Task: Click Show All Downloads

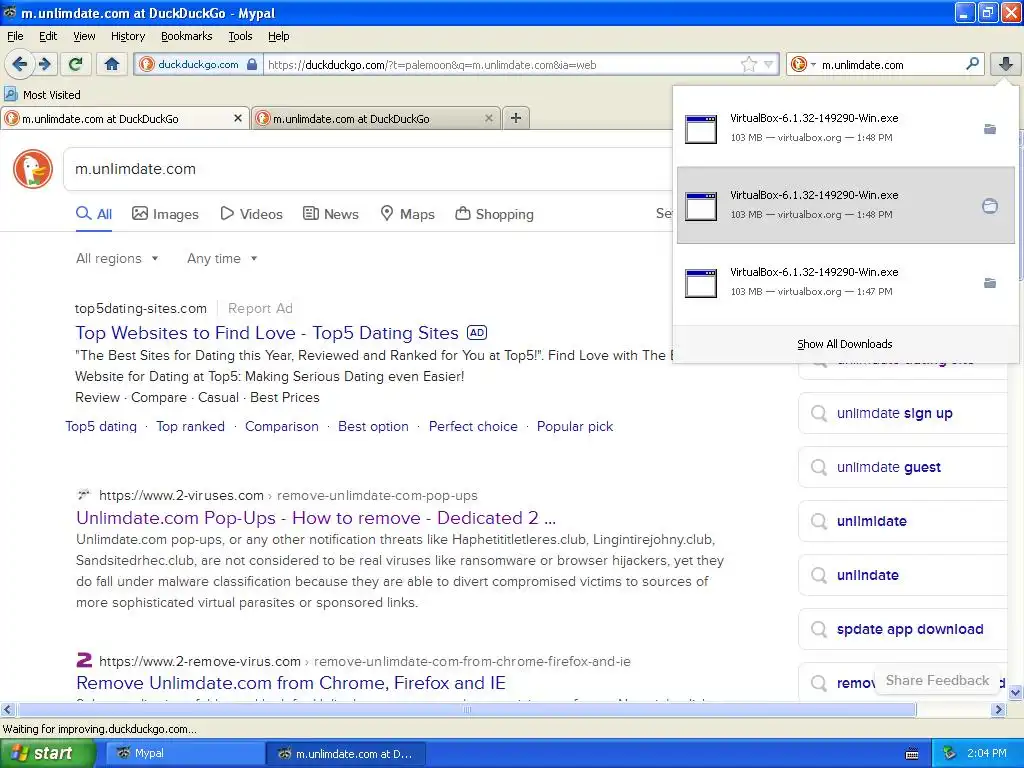Action: click(844, 344)
